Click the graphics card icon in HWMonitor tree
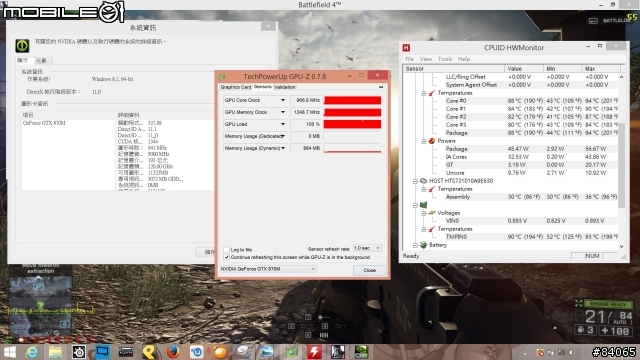 coord(423,205)
